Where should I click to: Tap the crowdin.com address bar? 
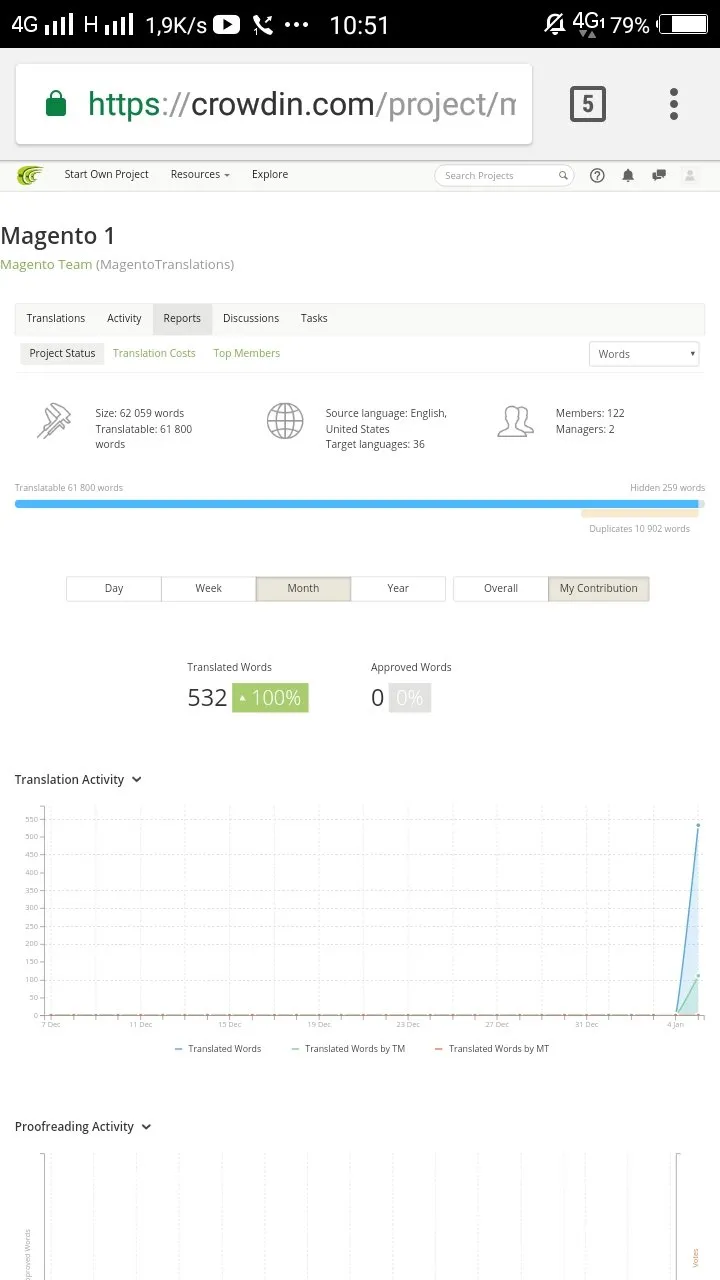(x=274, y=104)
